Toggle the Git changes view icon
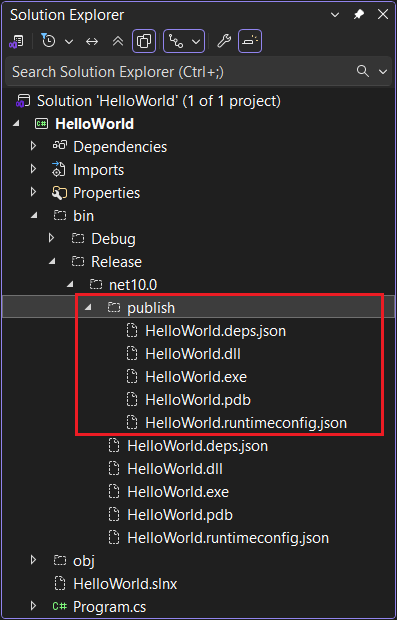Image resolution: width=397 pixels, height=620 pixels. [175, 41]
